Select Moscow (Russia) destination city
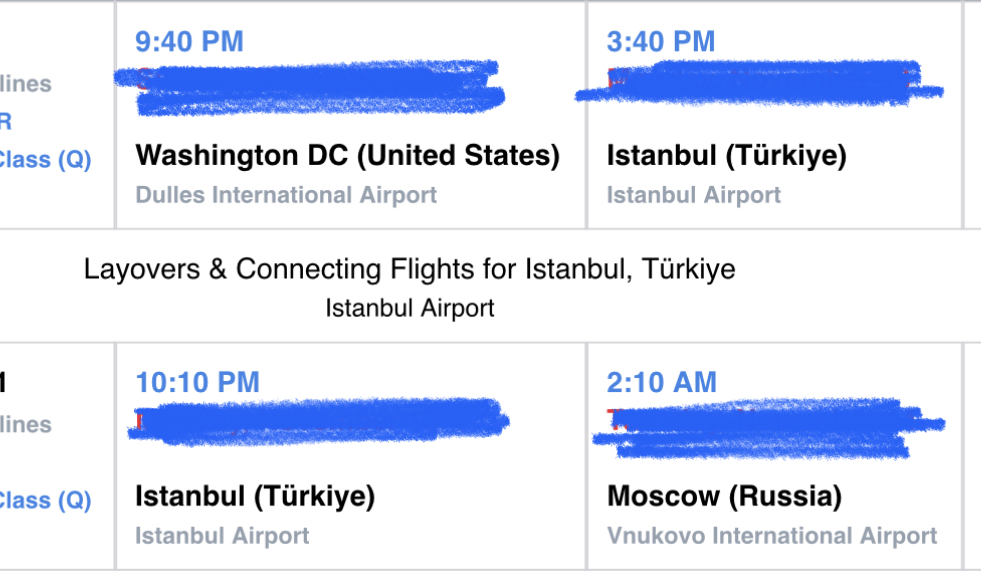 coord(724,496)
